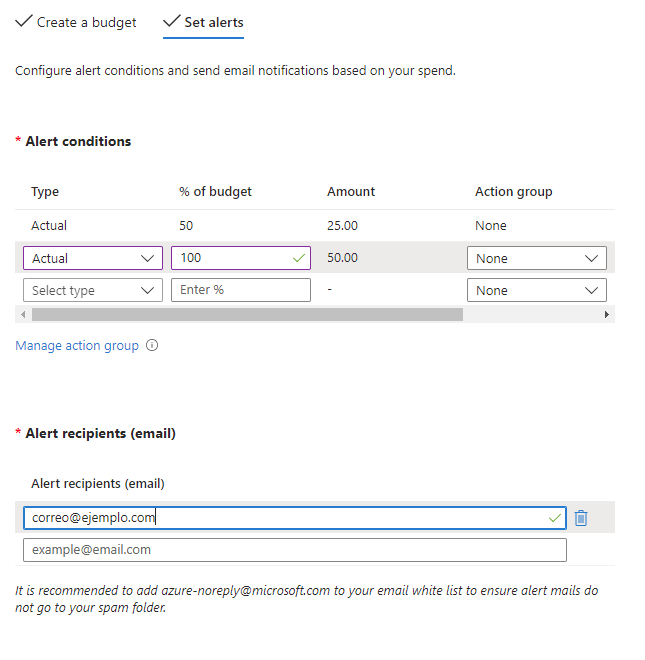
Task: Expand Action group dropdown for the empty row
Action: (537, 290)
